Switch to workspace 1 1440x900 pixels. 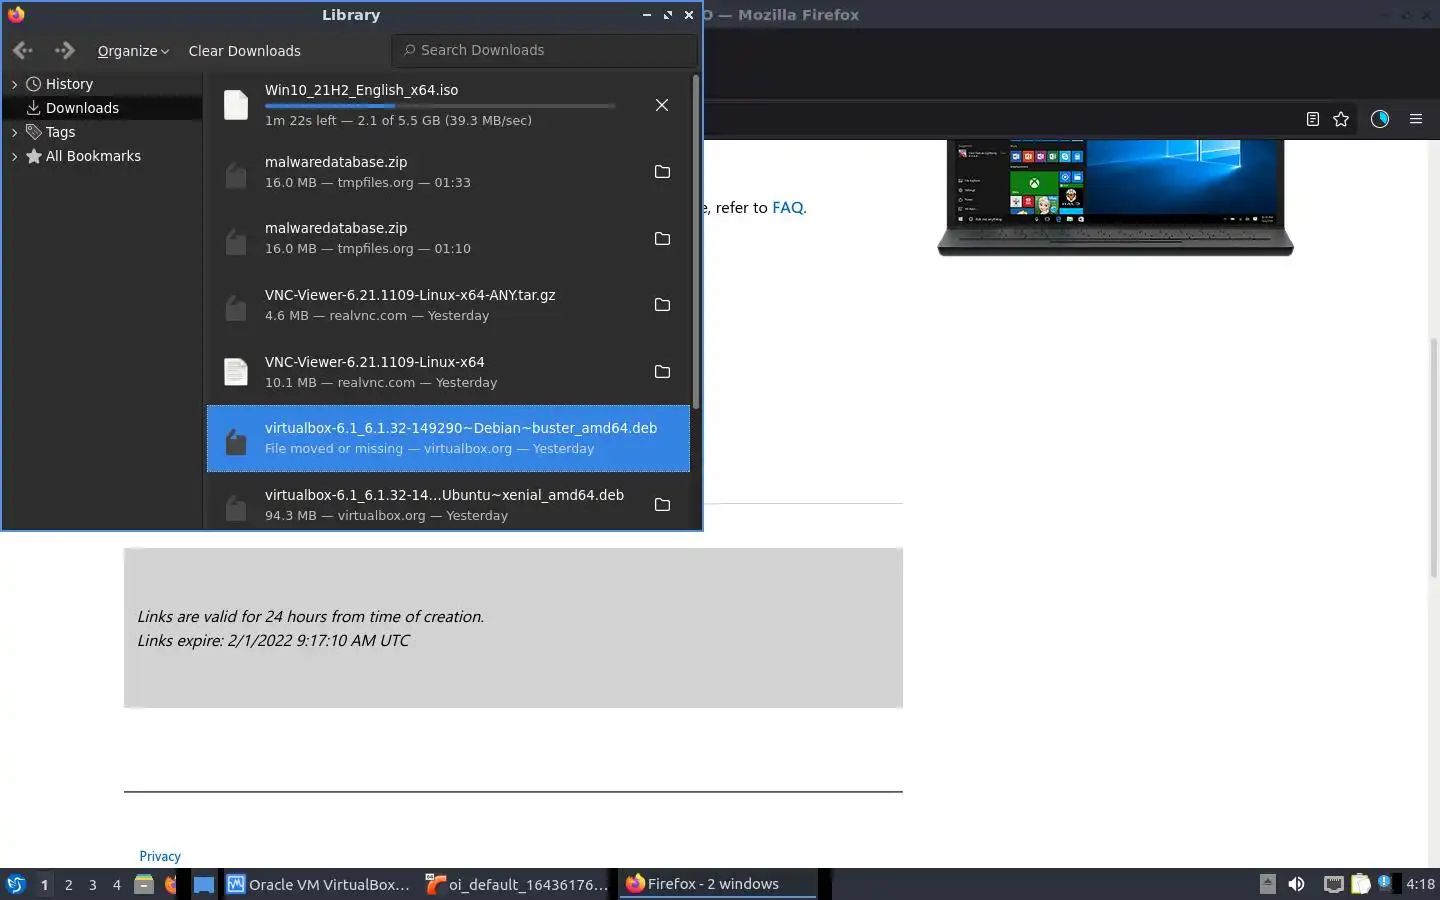(x=44, y=884)
